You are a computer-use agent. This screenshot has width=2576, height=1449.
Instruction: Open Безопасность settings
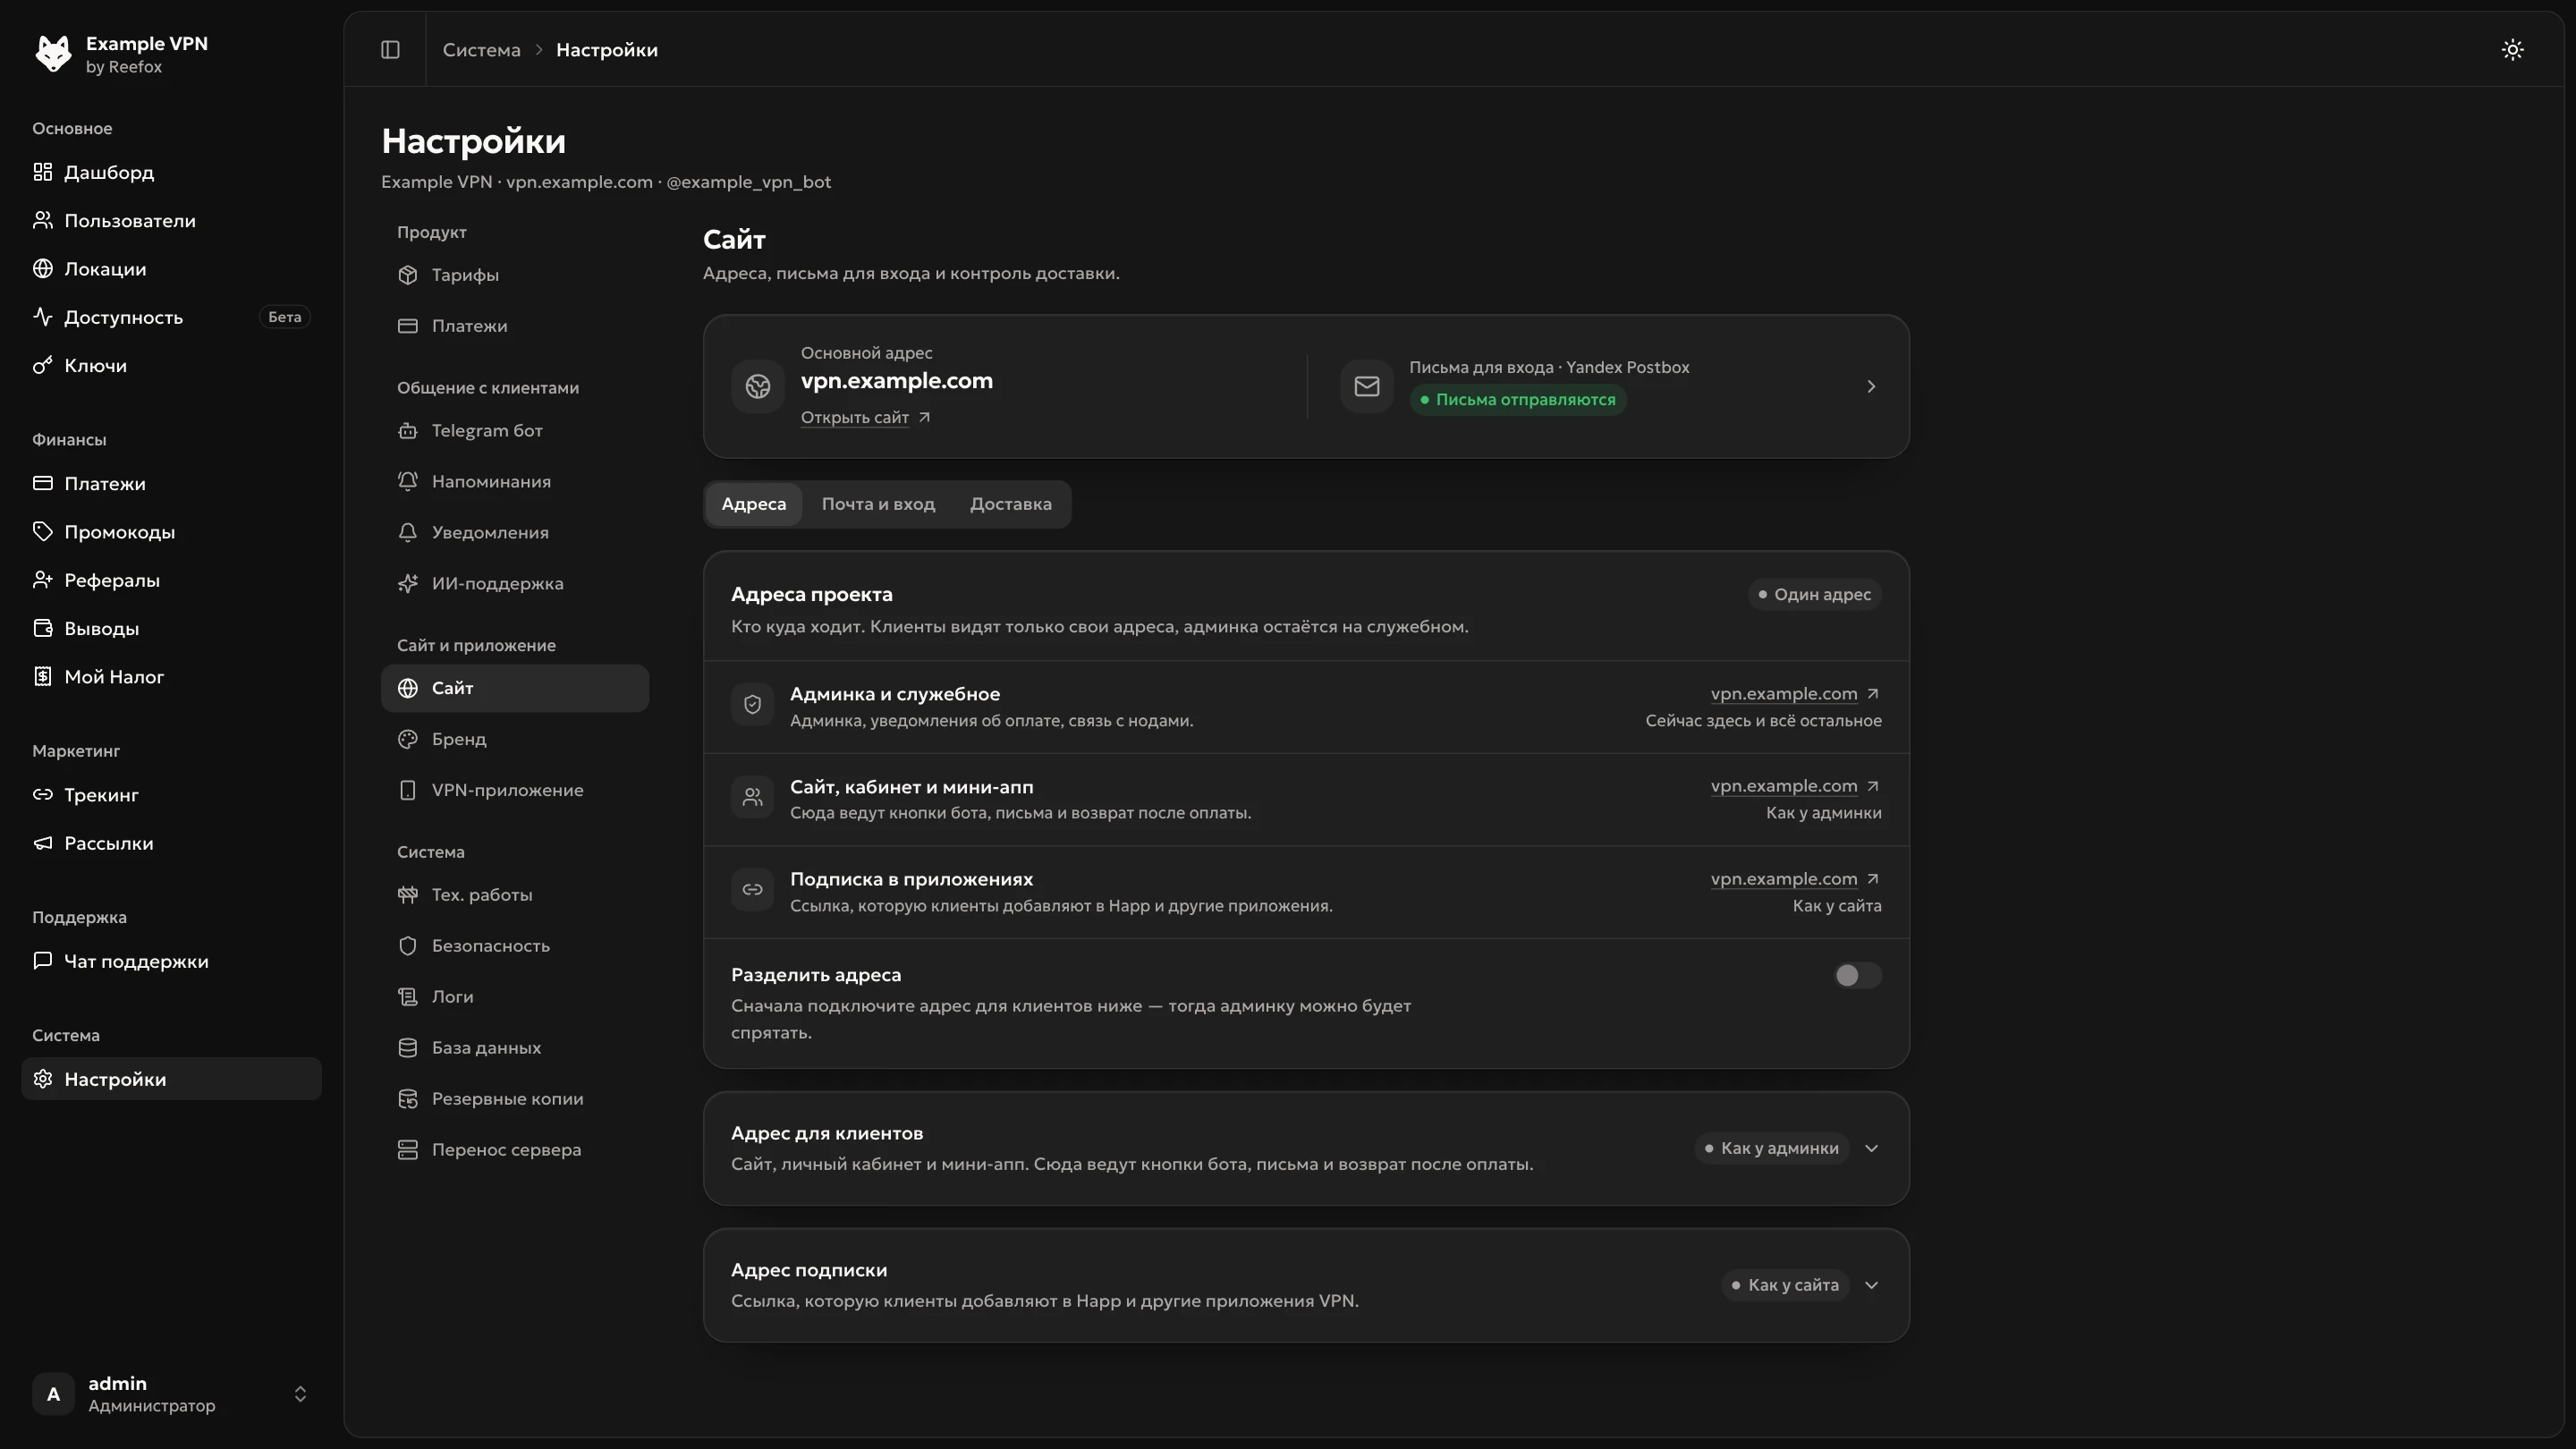pyautogui.click(x=514, y=946)
